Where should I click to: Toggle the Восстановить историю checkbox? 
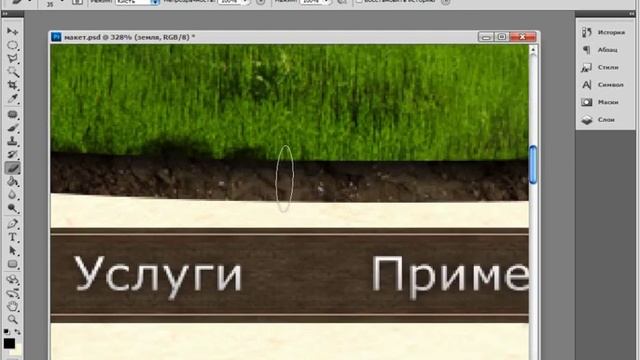click(359, 2)
